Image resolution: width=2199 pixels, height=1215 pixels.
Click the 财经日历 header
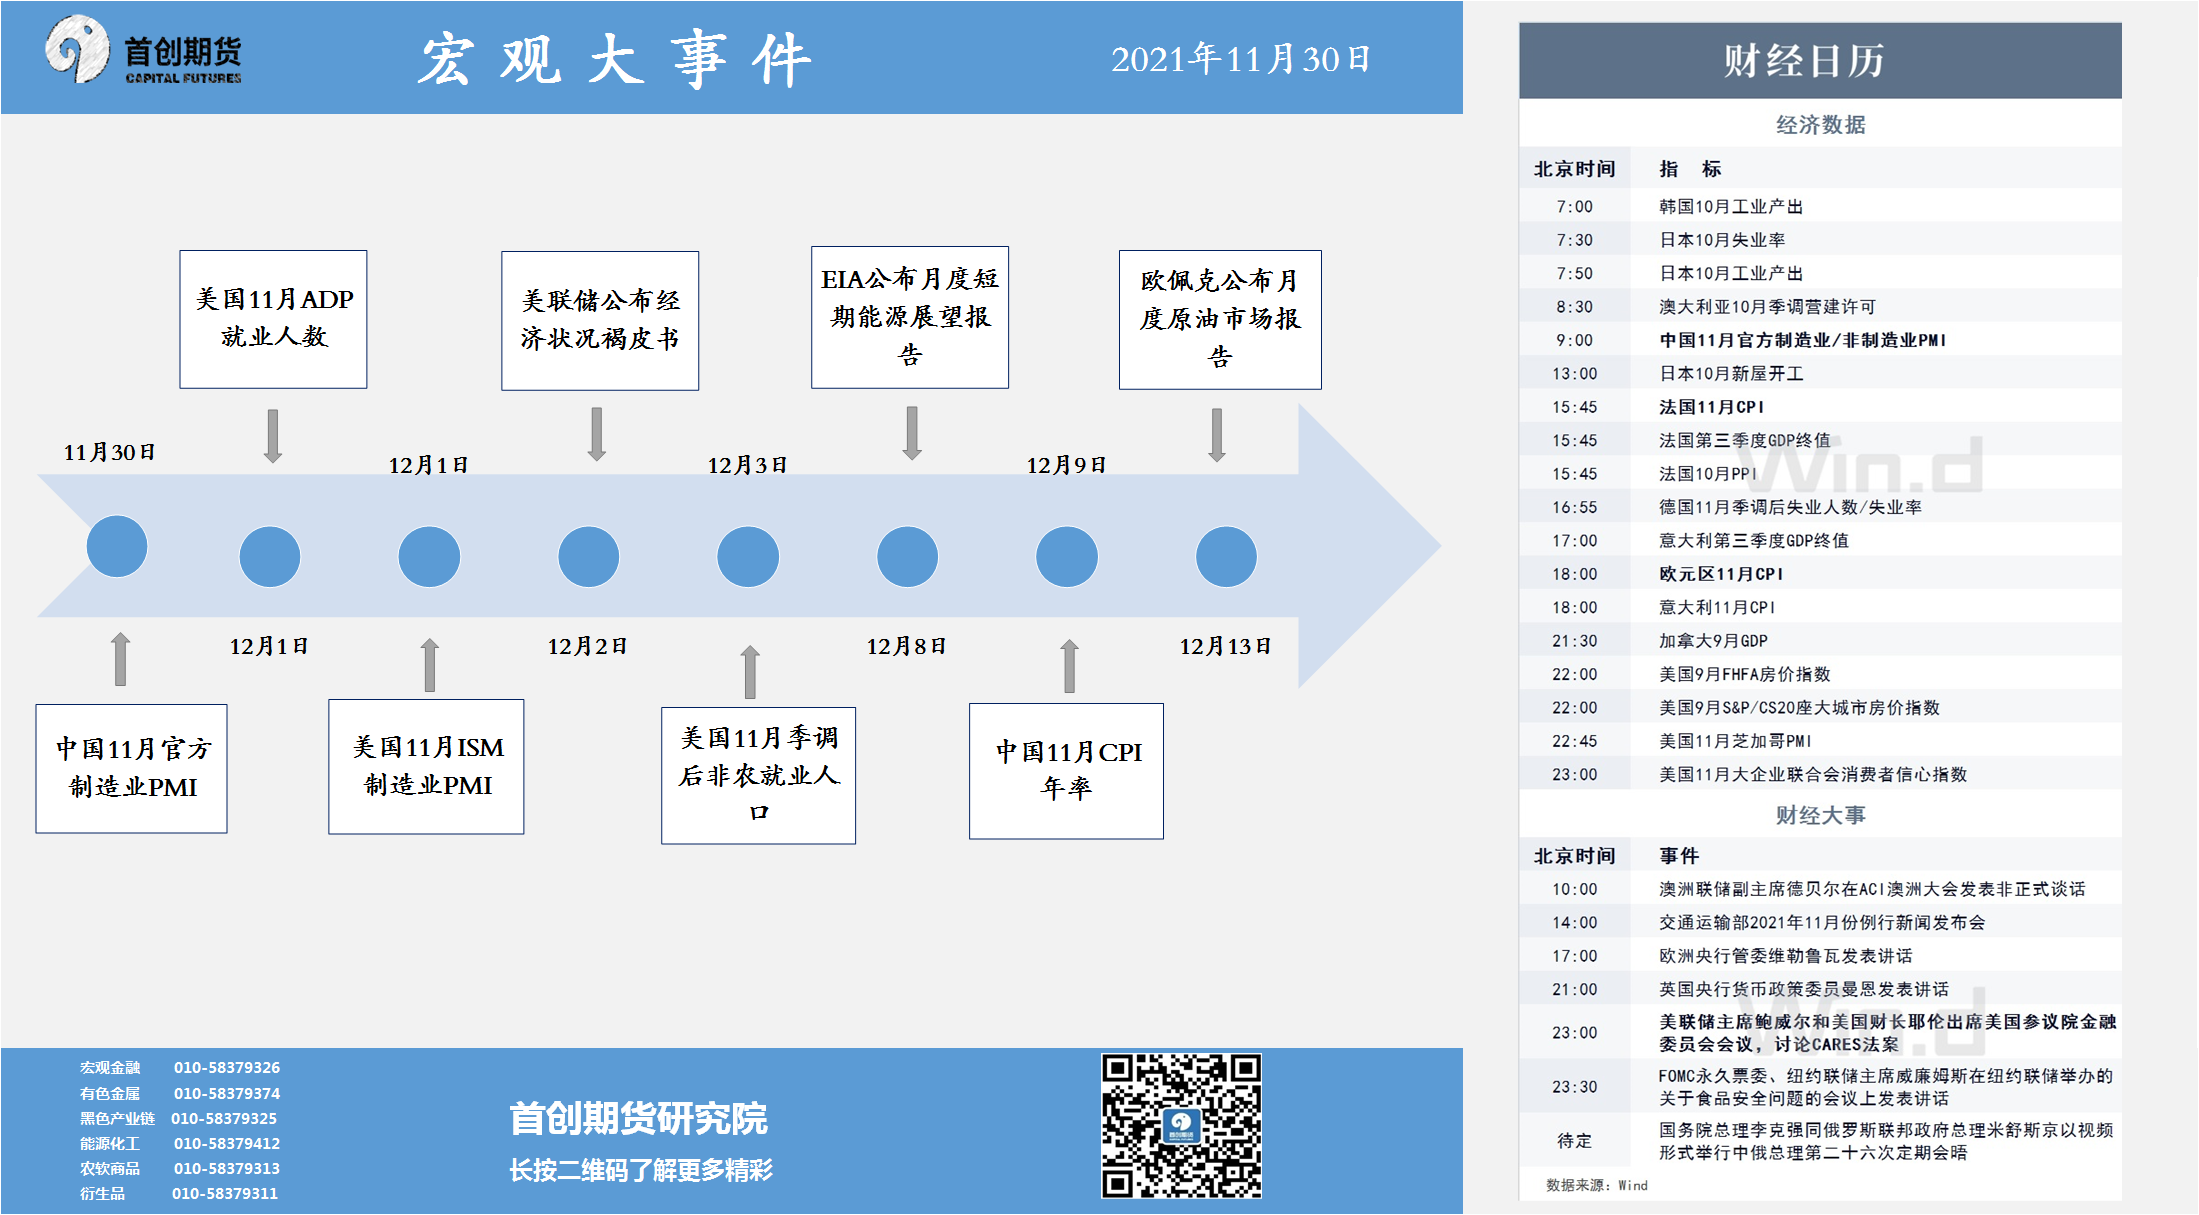click(x=1820, y=60)
